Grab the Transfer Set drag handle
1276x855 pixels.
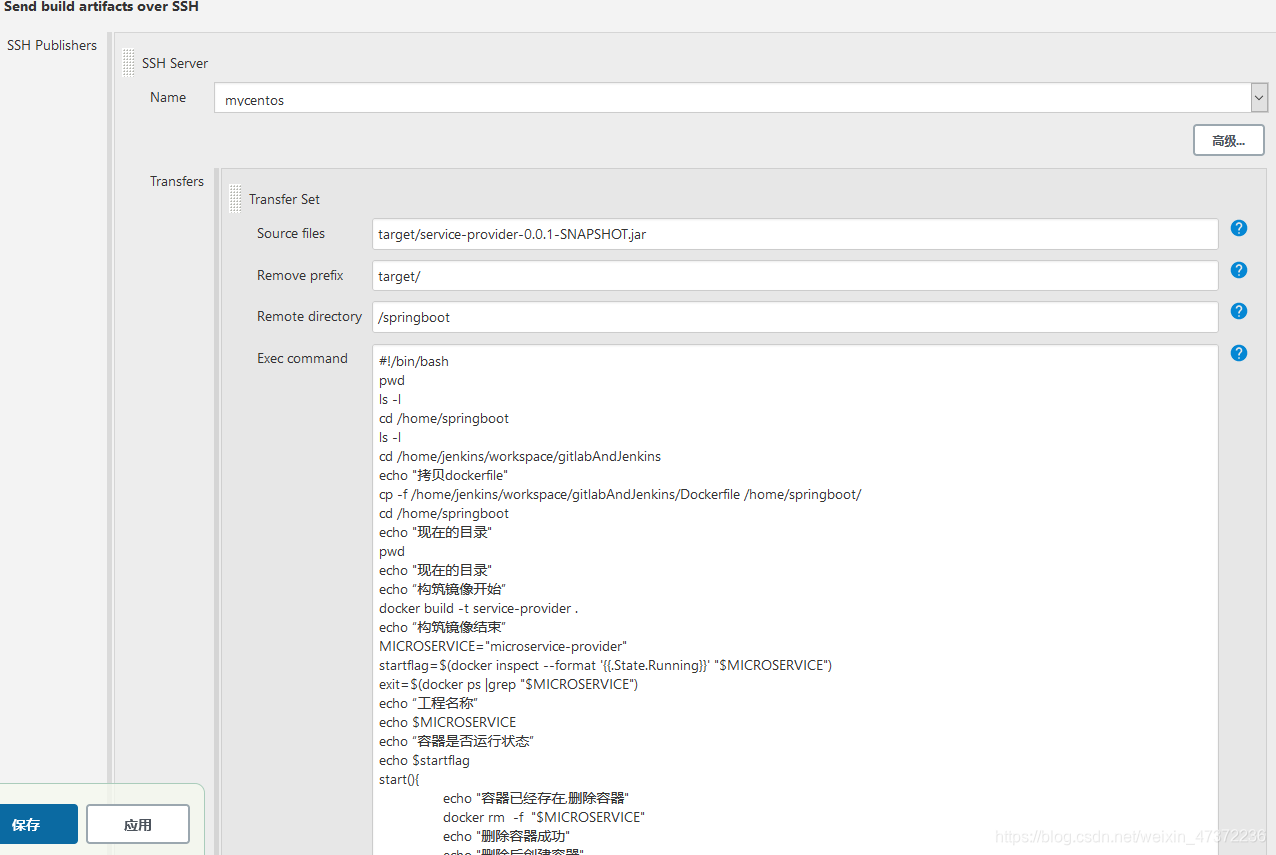pyautogui.click(x=235, y=198)
